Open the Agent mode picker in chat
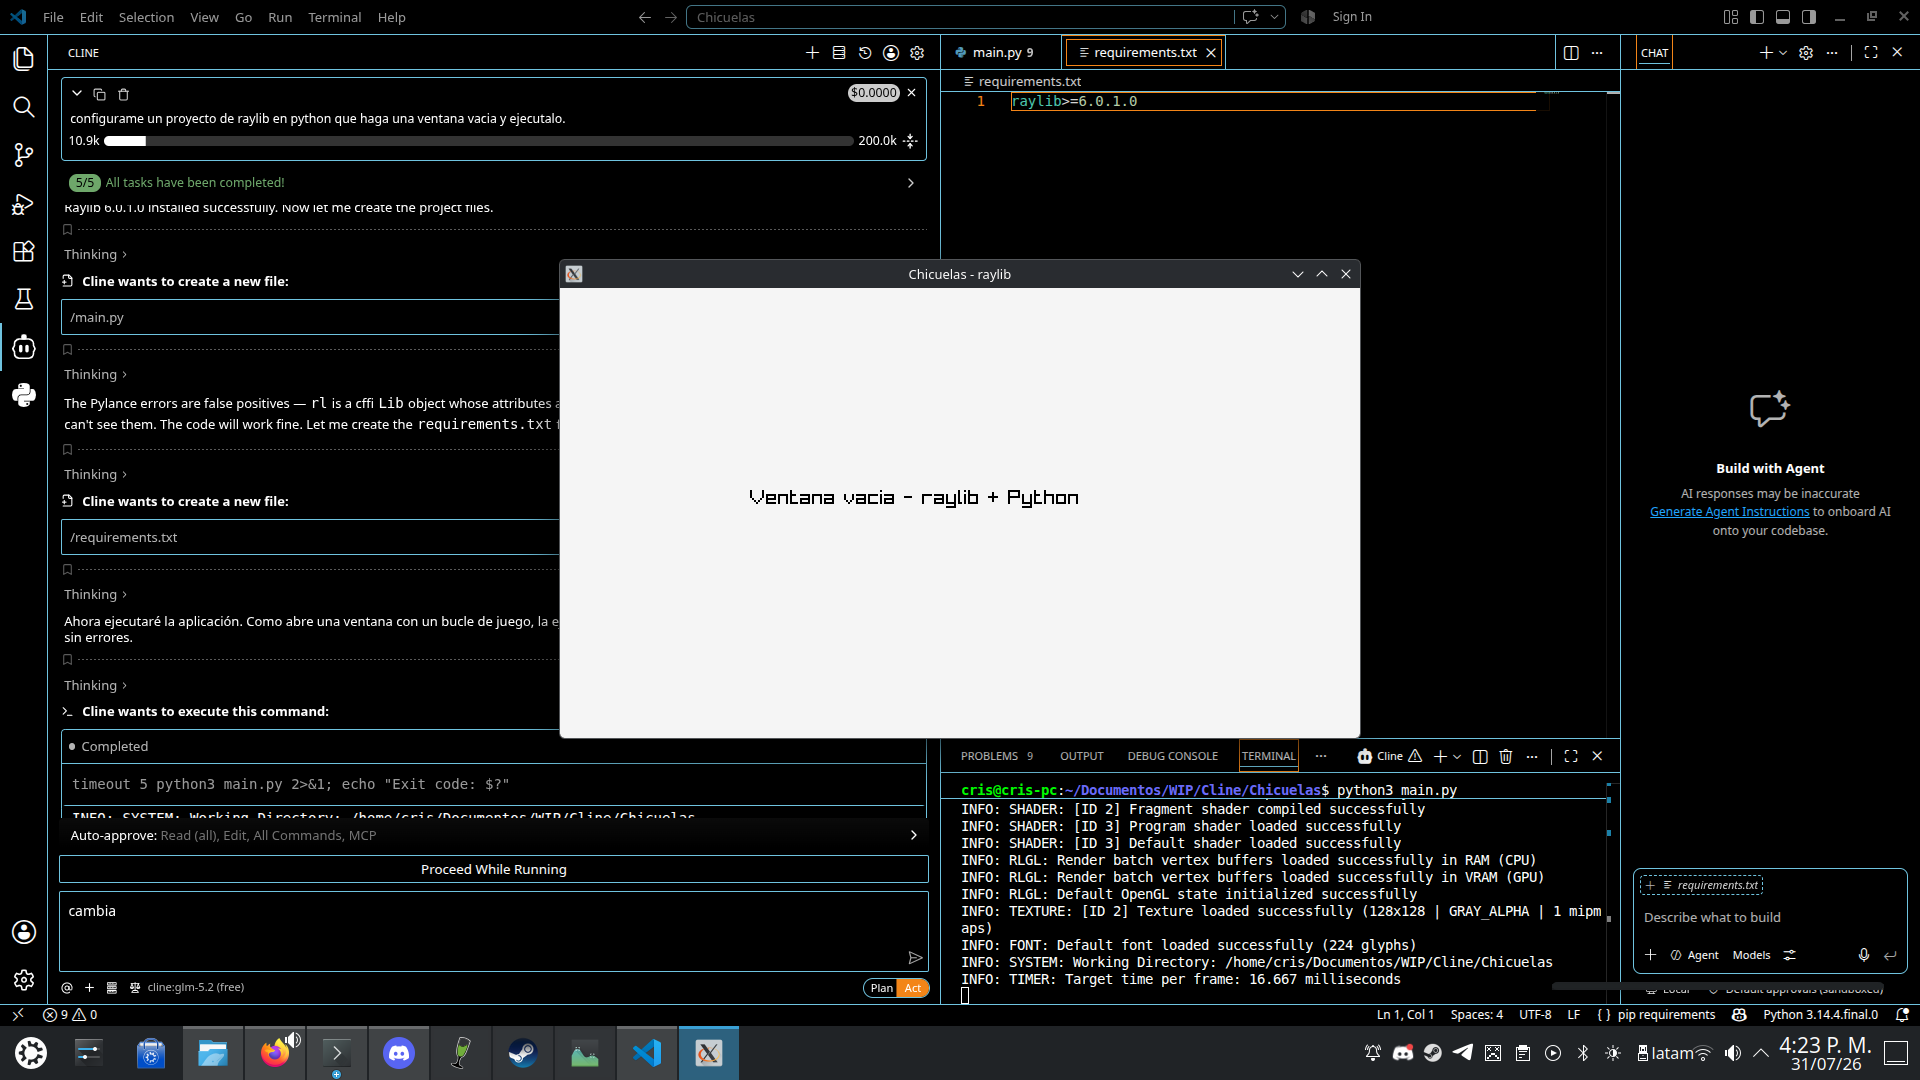 pyautogui.click(x=1694, y=956)
